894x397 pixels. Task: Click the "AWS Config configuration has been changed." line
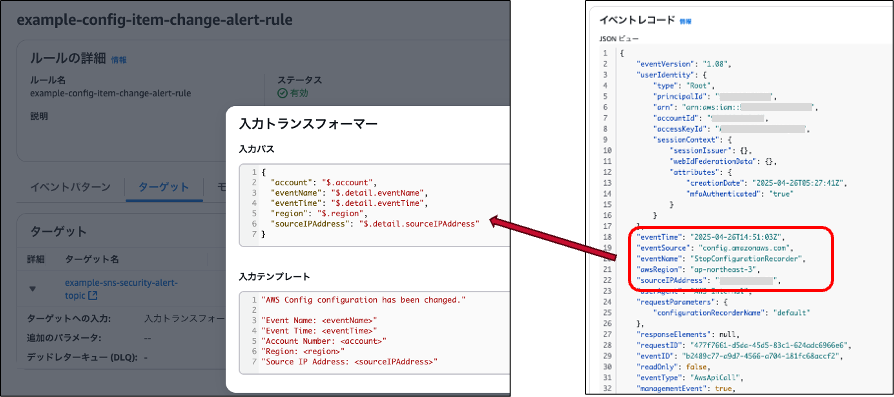click(x=363, y=299)
